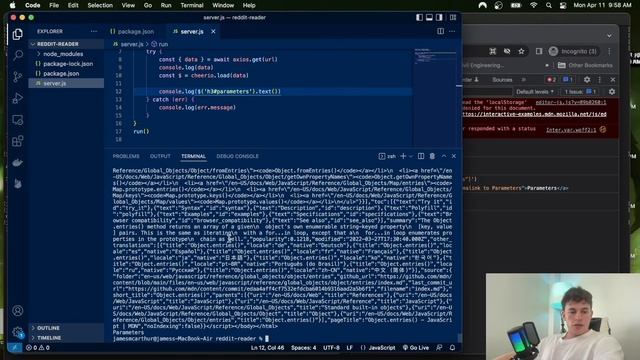Open the Manage gear in activity bar

[x=18, y=332]
